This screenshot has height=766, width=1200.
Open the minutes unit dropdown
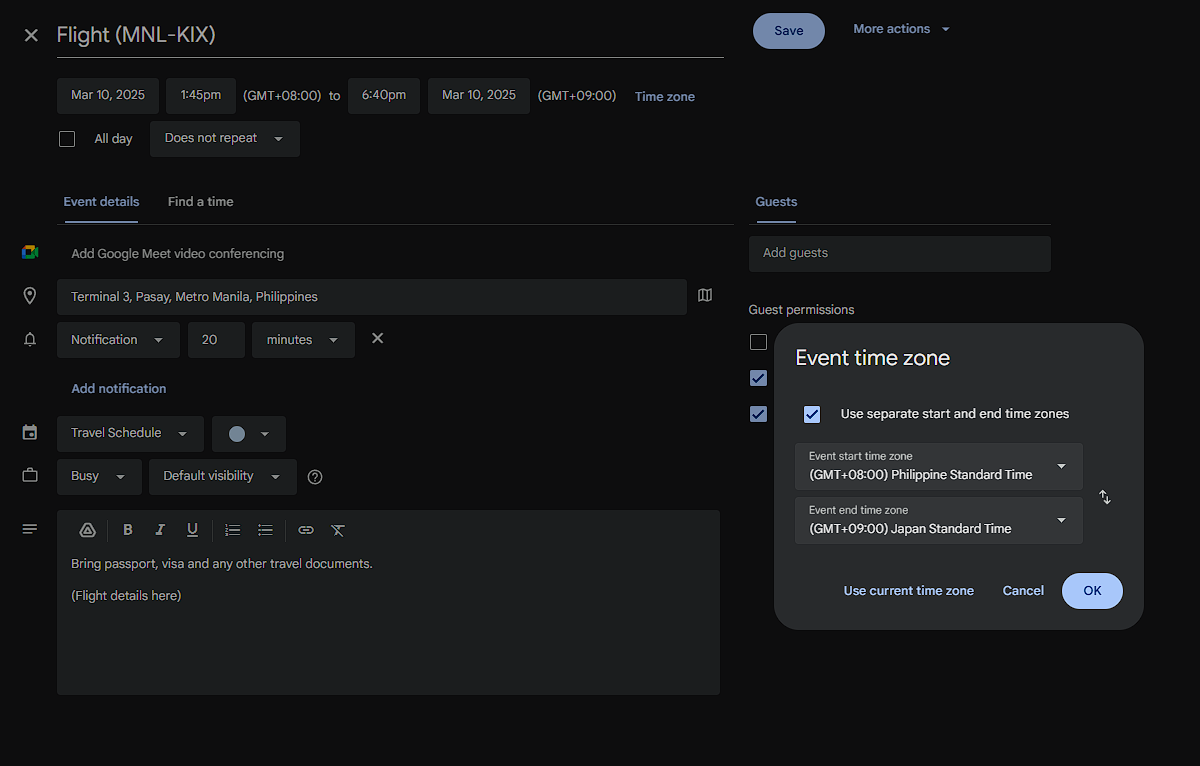(x=303, y=340)
